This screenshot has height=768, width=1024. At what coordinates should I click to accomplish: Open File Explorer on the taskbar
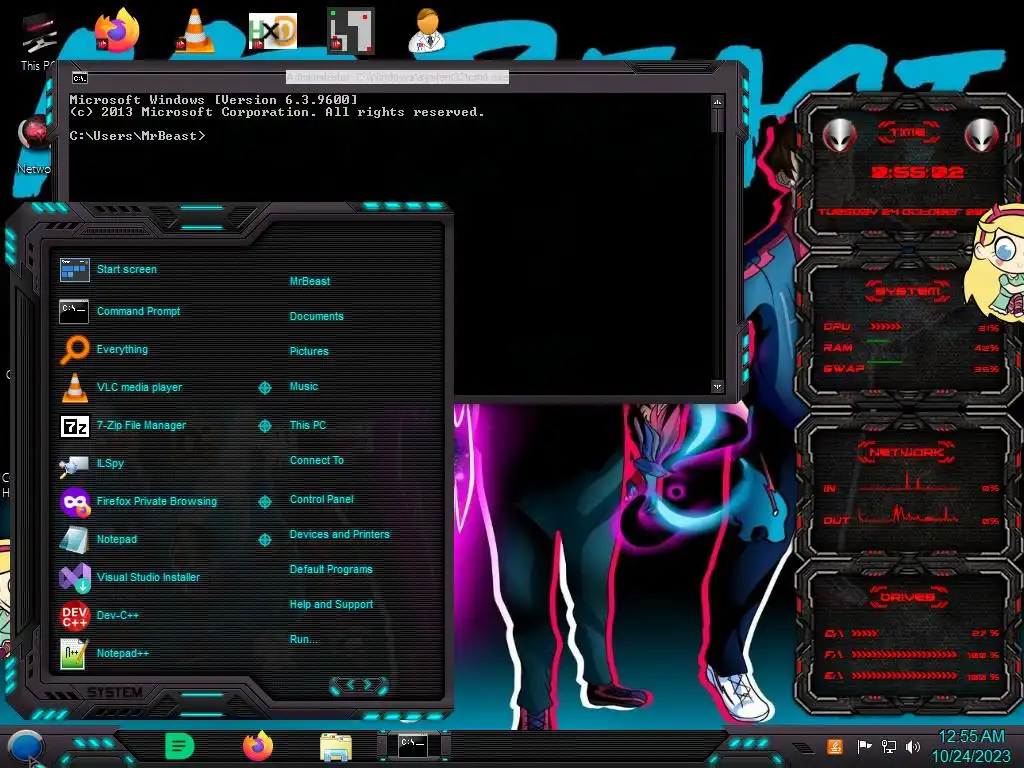tap(336, 747)
